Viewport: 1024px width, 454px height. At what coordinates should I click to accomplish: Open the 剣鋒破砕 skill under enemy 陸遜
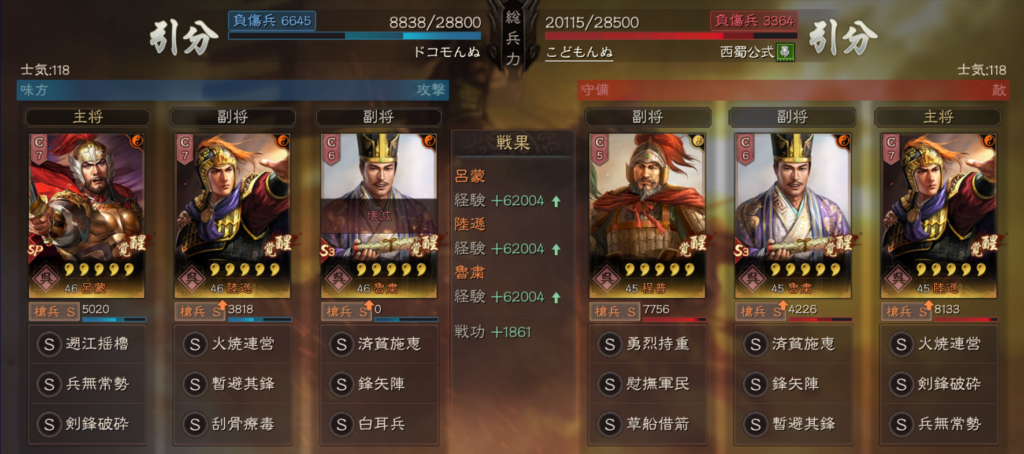(x=938, y=383)
